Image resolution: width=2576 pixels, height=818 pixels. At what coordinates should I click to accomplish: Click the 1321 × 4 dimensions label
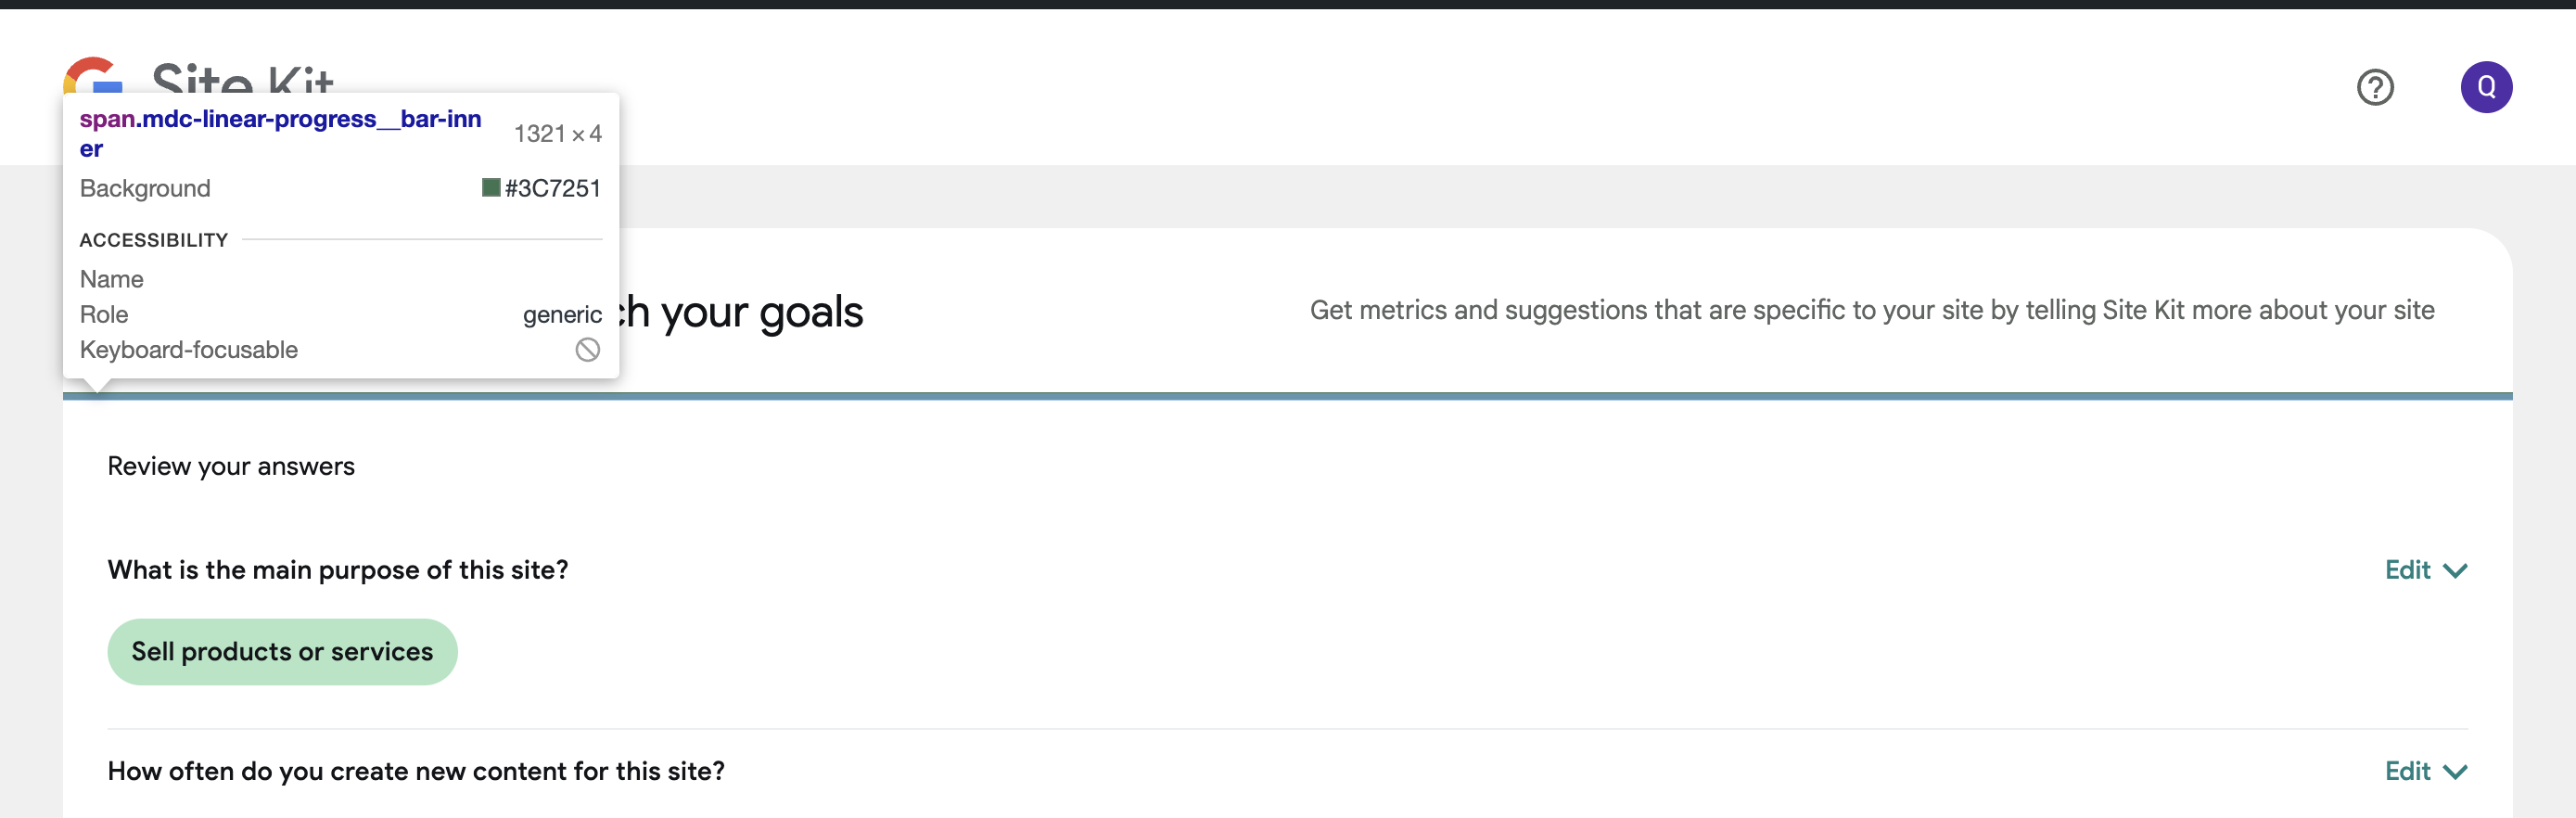point(557,132)
